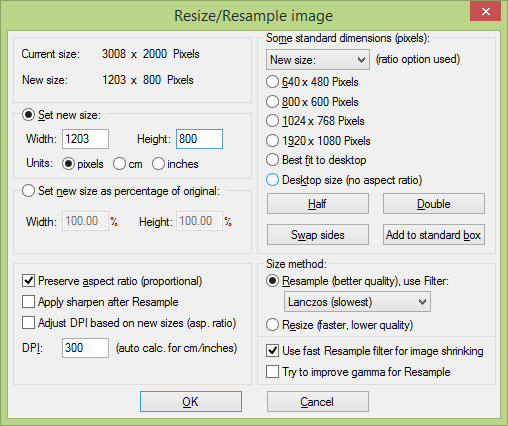Enable Adjust DPI based on new sizes
Screen dimensions: 508x426
(28, 323)
